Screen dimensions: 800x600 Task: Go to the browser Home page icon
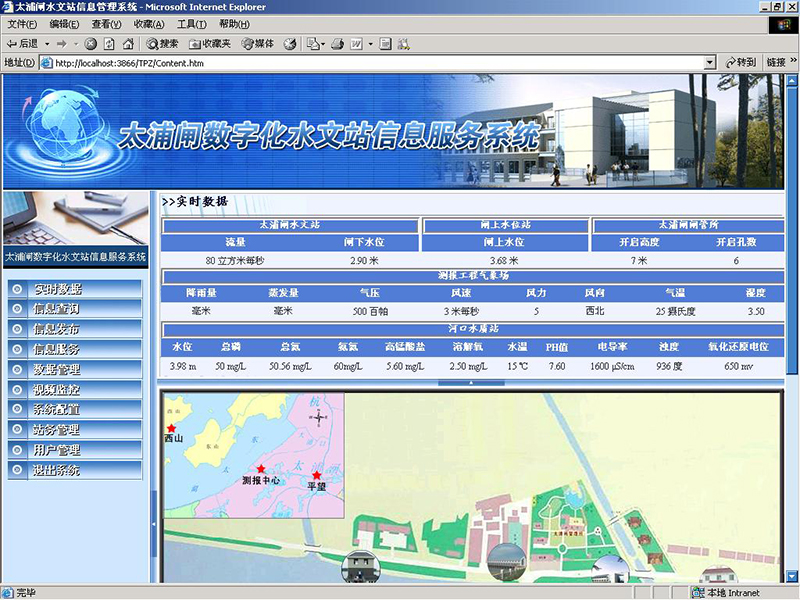[x=127, y=44]
